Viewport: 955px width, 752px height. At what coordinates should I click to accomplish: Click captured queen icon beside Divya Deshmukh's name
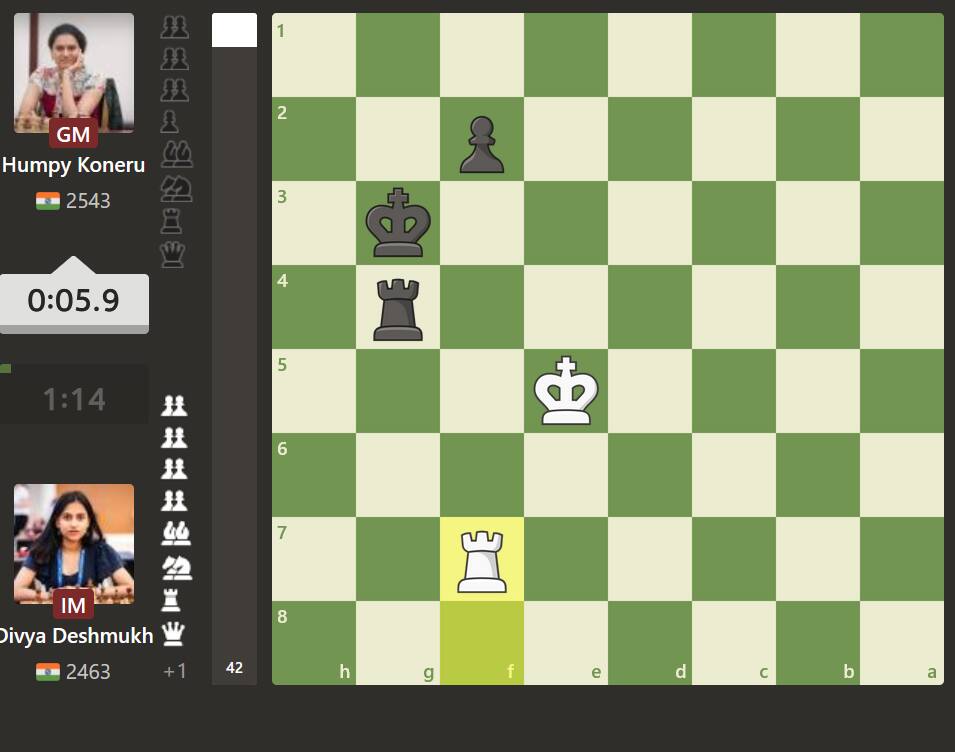(x=173, y=634)
